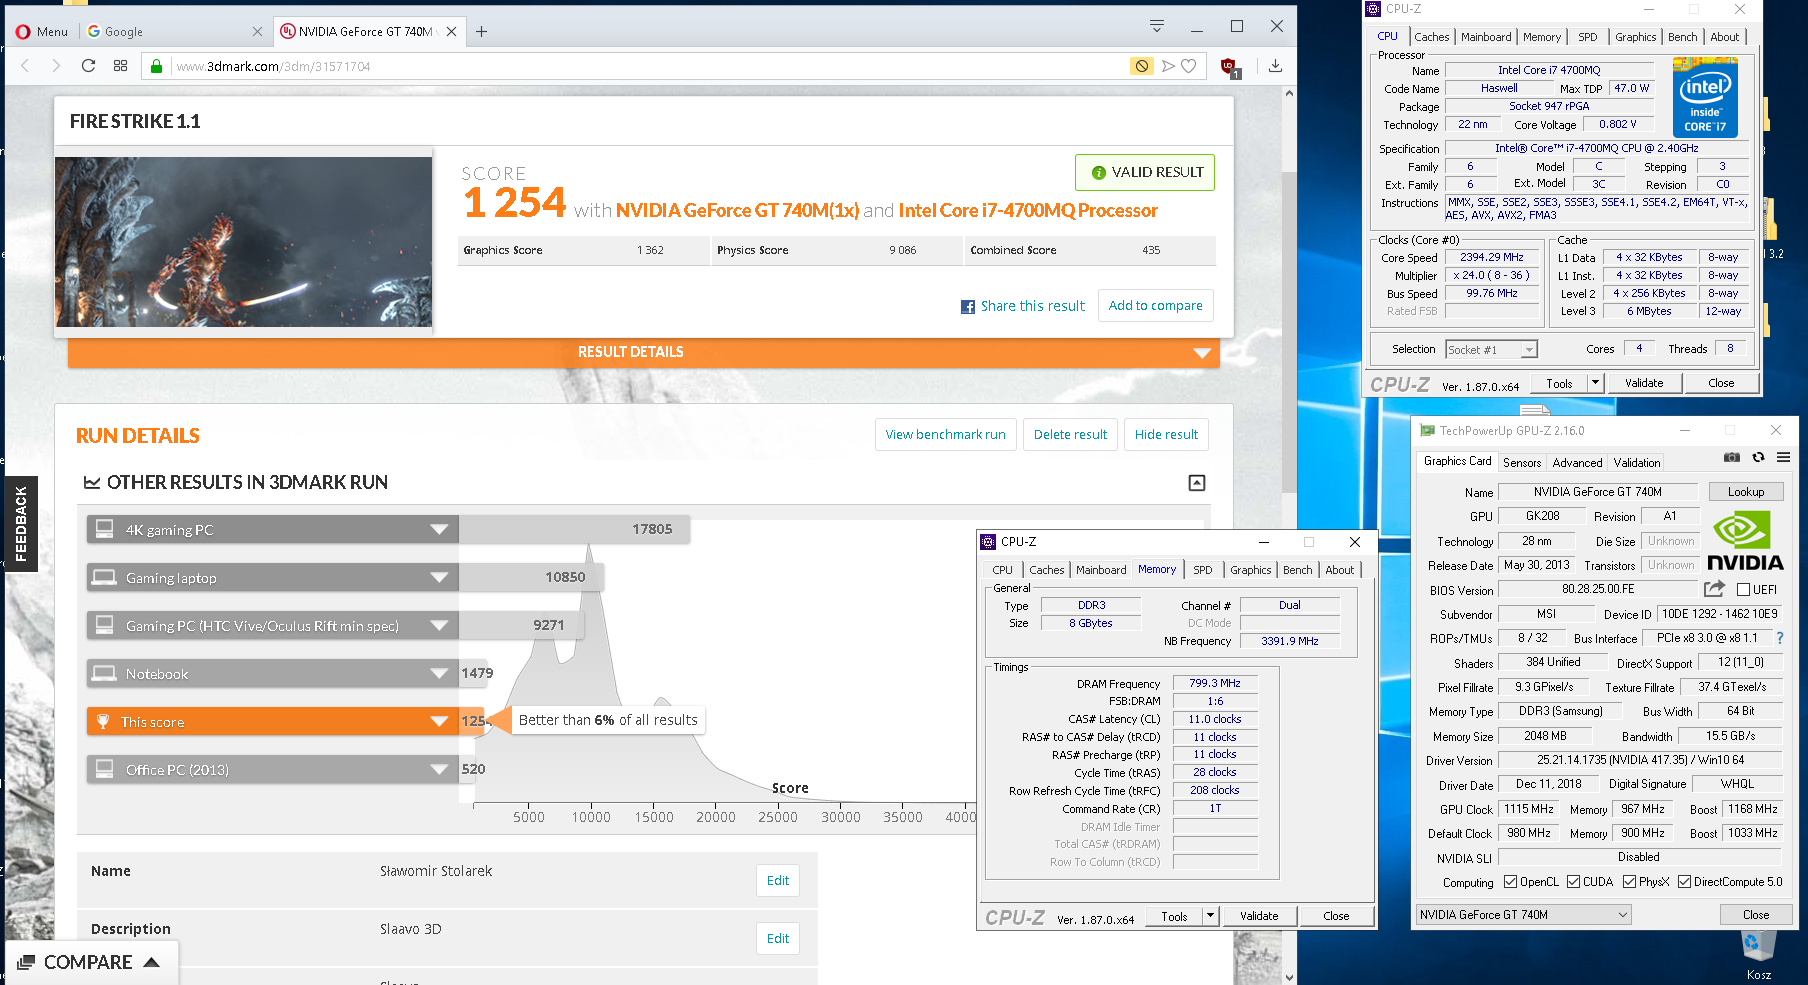Switch to Advanced tab in GPU-Z
Screen dimensions: 1808x985
(x=1577, y=463)
